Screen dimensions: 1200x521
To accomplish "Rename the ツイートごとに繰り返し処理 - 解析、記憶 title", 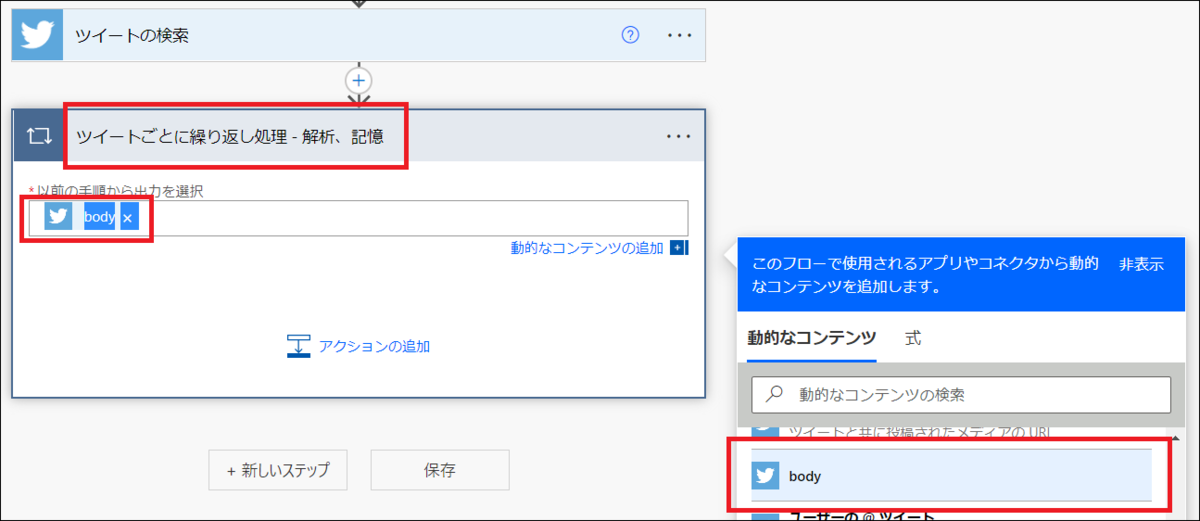I will [229, 136].
